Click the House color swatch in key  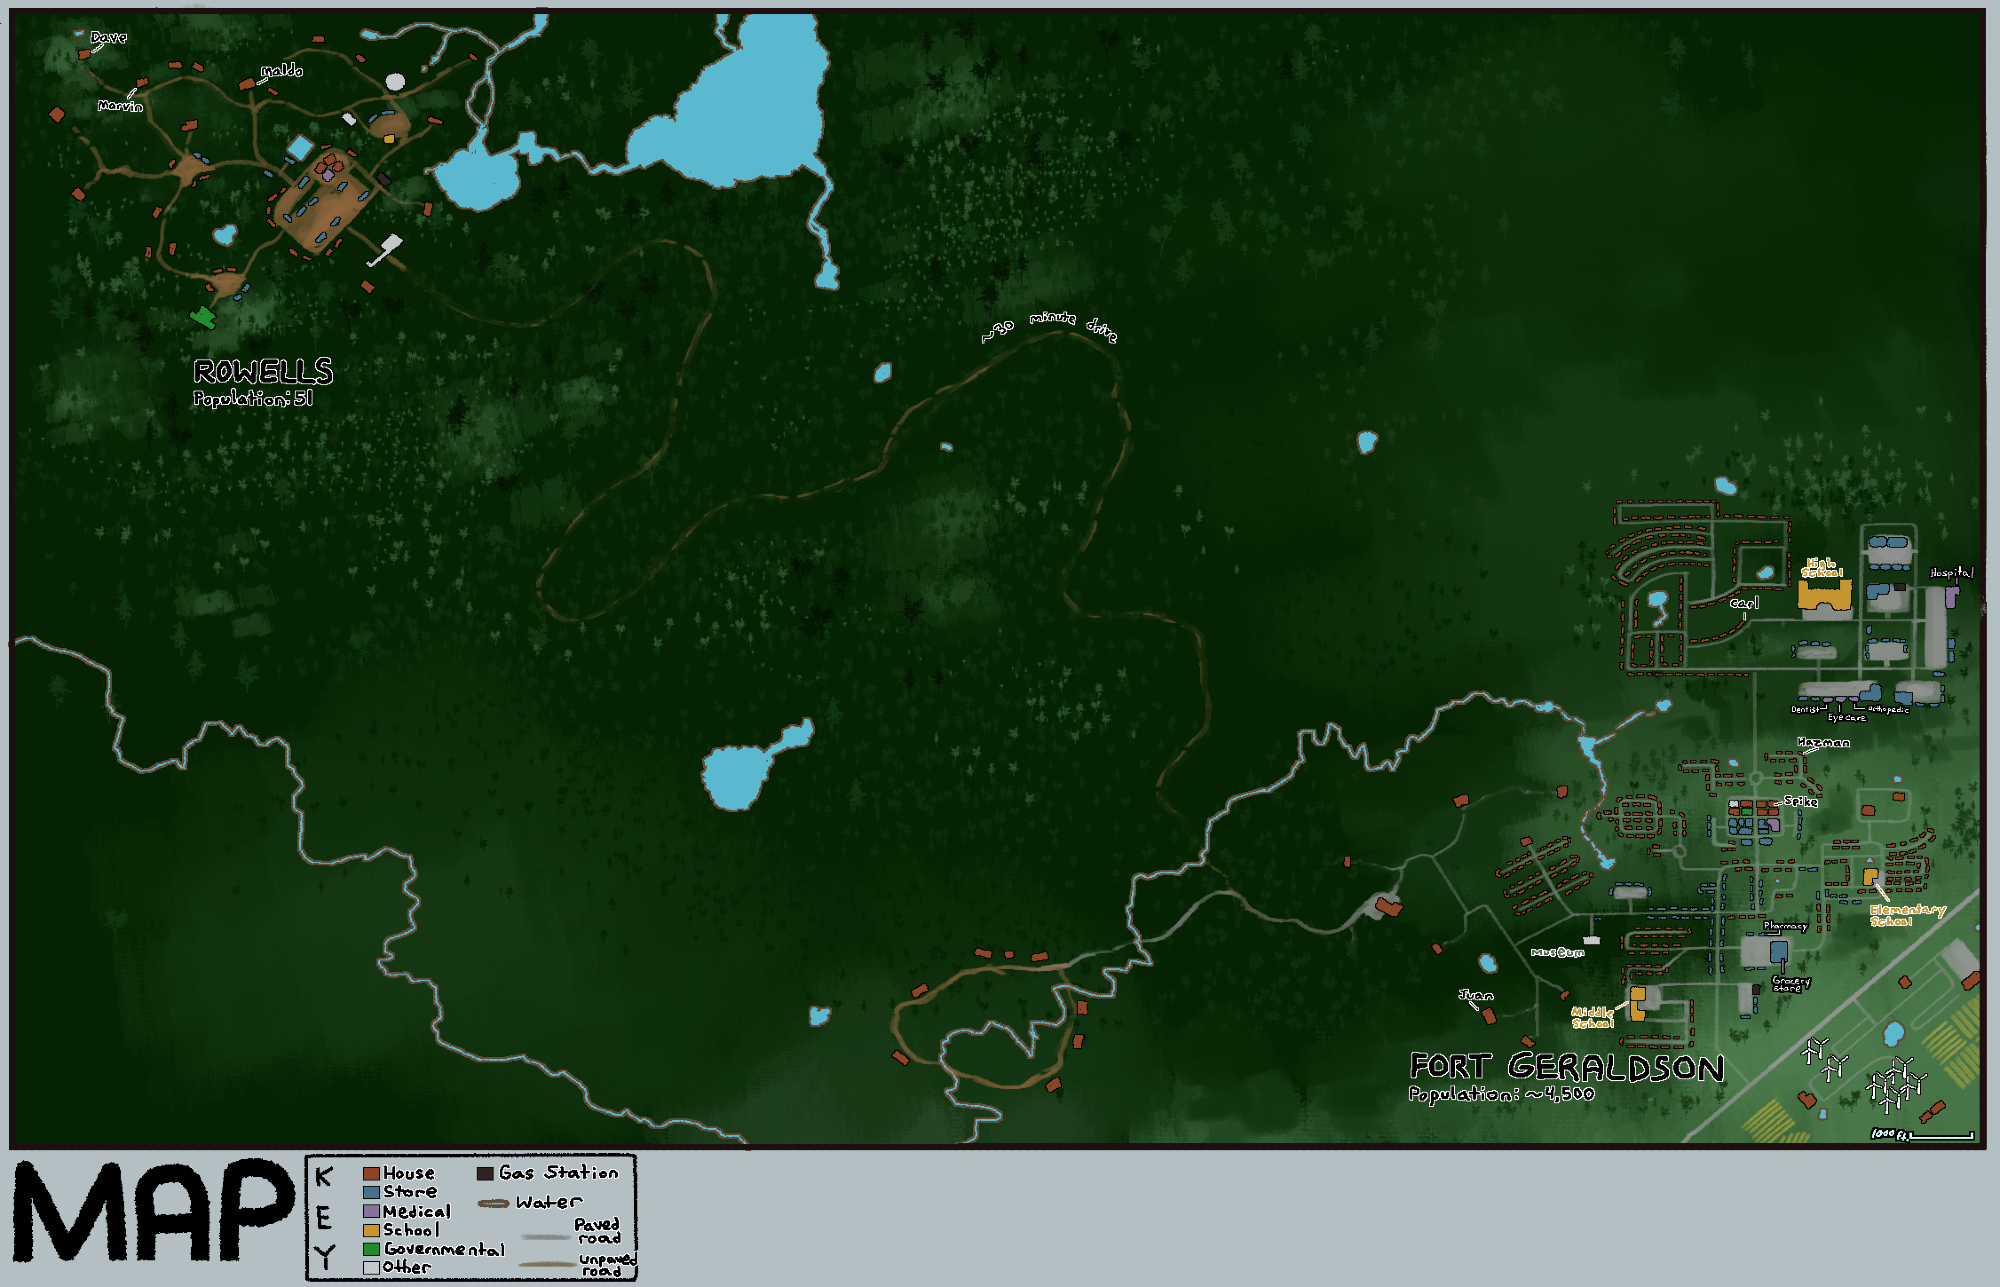(x=371, y=1173)
